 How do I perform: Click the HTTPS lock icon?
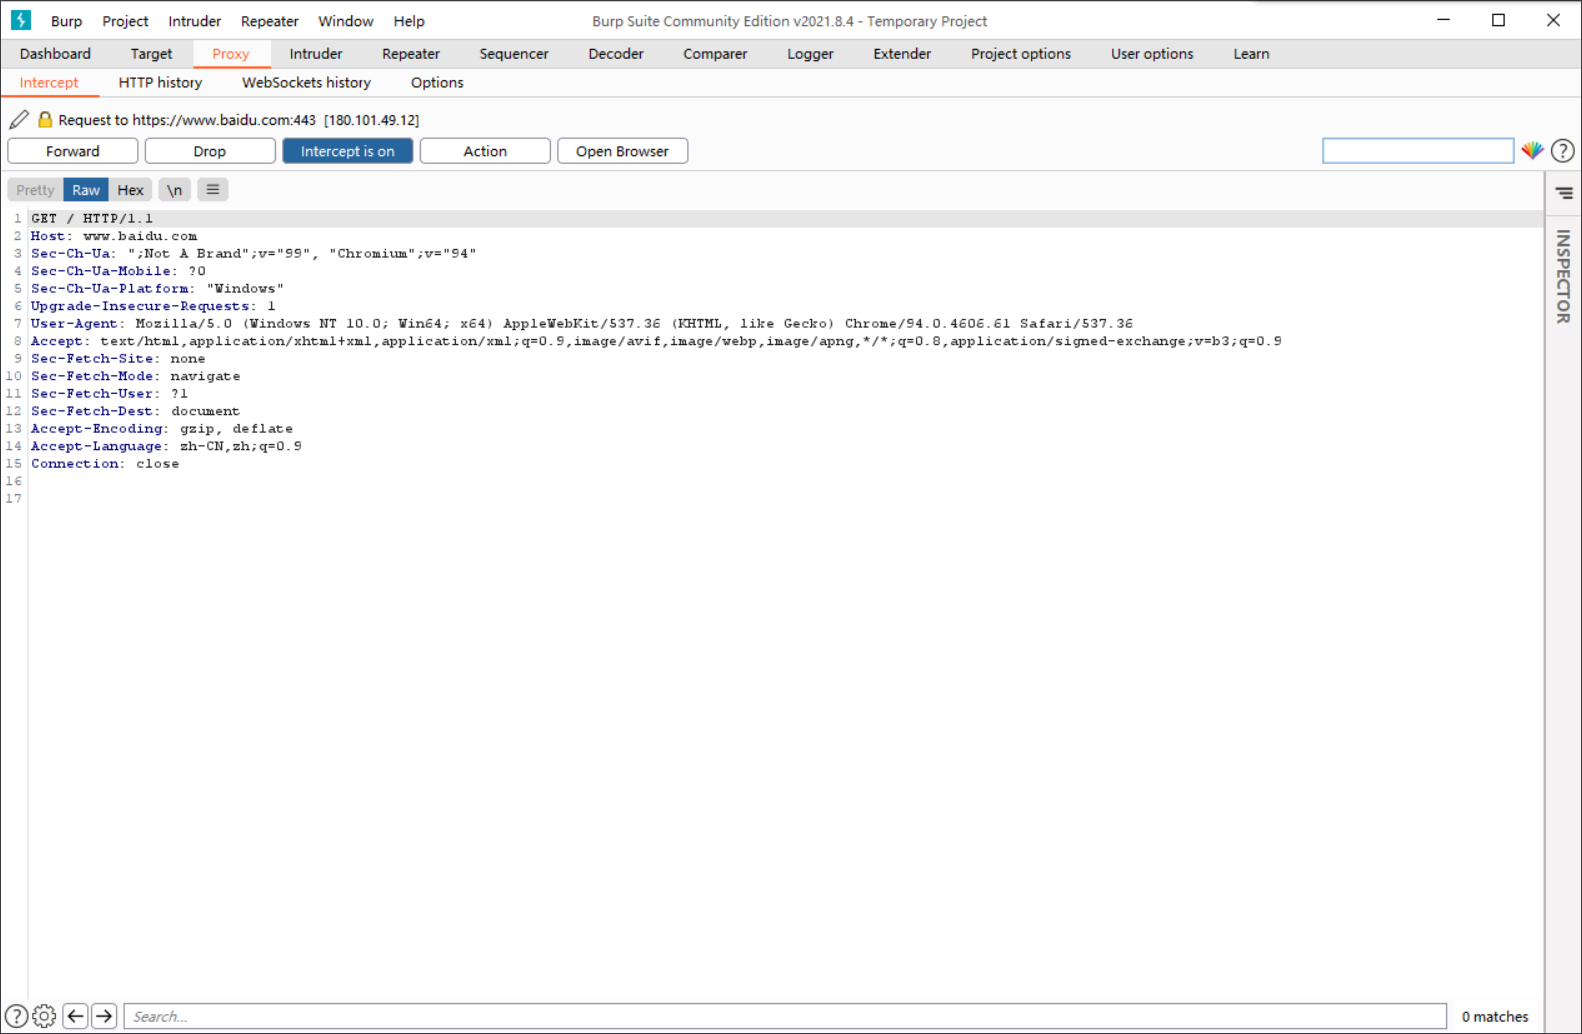point(45,119)
